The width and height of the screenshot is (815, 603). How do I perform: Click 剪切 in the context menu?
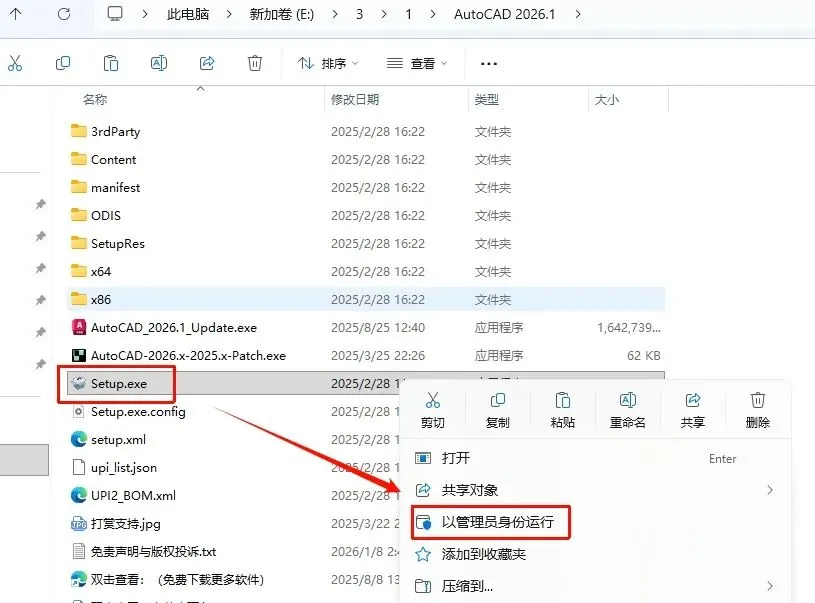[x=432, y=410]
